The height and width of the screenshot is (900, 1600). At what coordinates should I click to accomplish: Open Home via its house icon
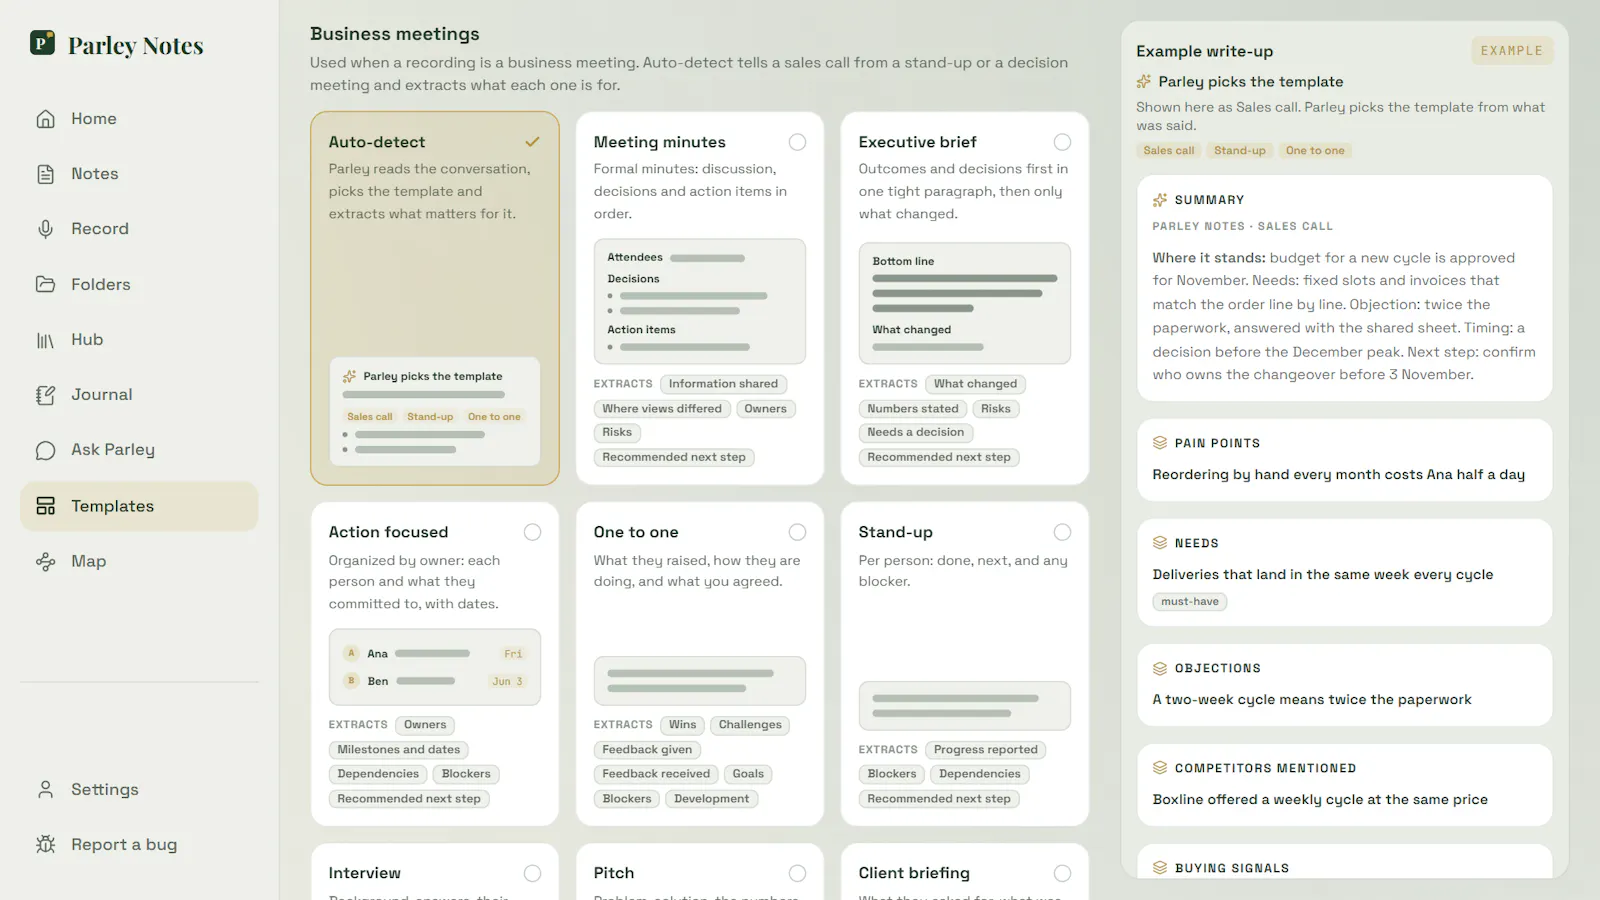click(46, 119)
